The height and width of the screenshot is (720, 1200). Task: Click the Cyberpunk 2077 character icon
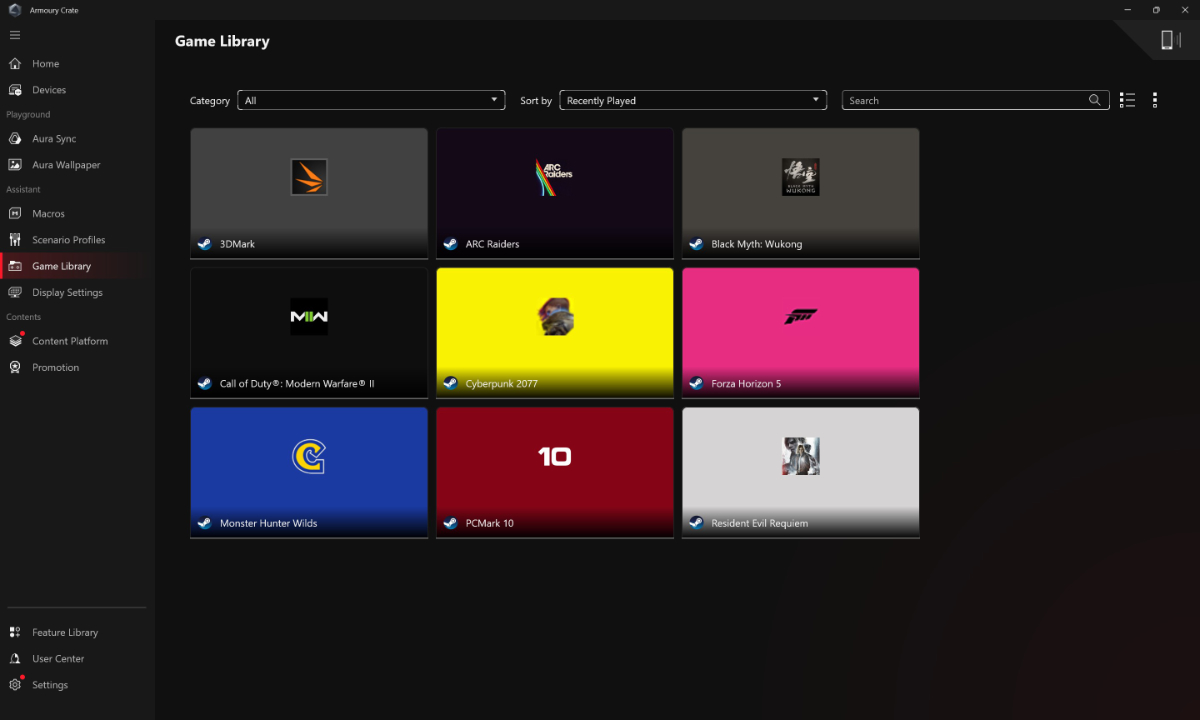(554, 317)
